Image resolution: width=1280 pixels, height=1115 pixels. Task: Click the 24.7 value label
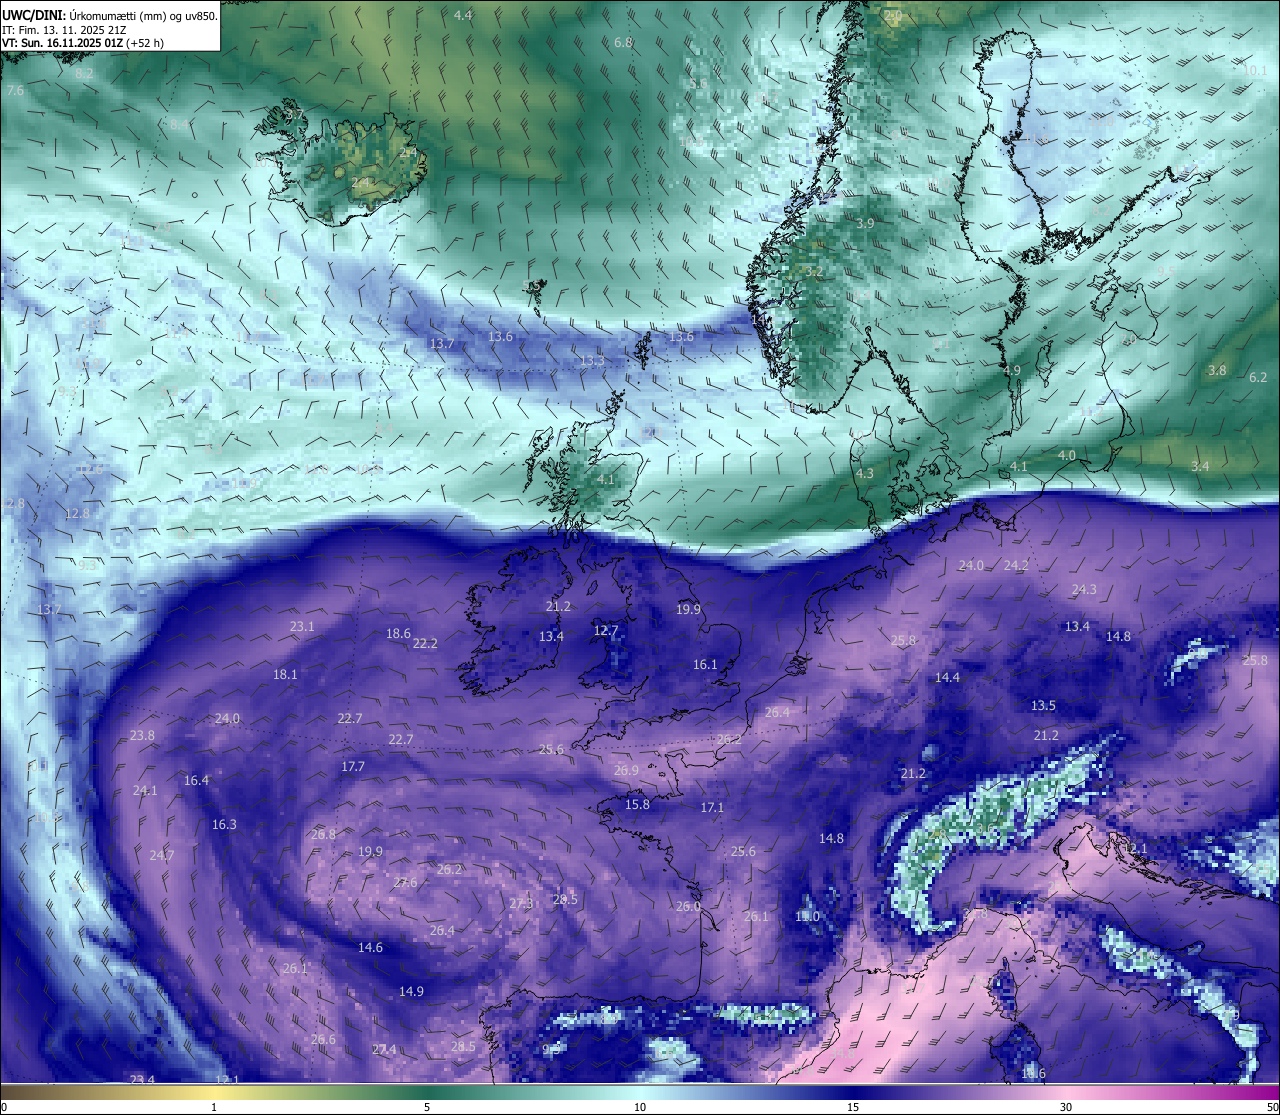pos(162,855)
